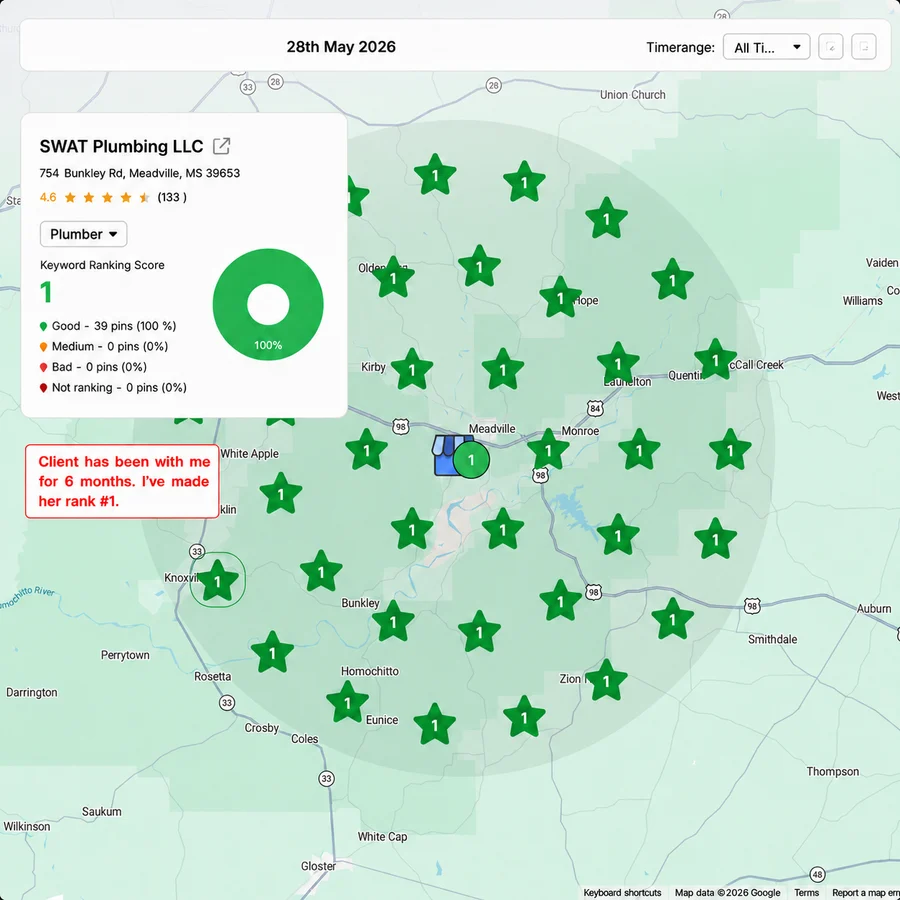Expand the Plumber keyword dropdown
The image size is (900, 900).
[x=84, y=234]
